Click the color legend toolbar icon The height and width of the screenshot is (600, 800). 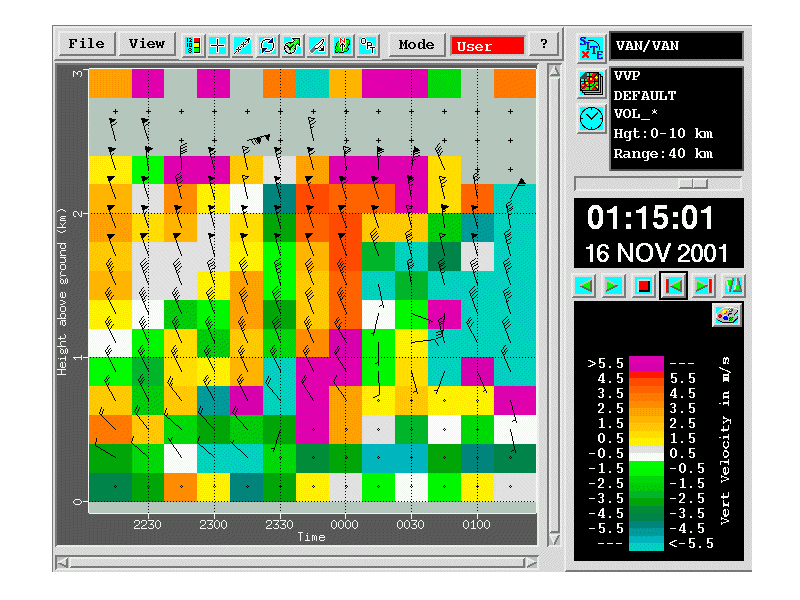[194, 45]
